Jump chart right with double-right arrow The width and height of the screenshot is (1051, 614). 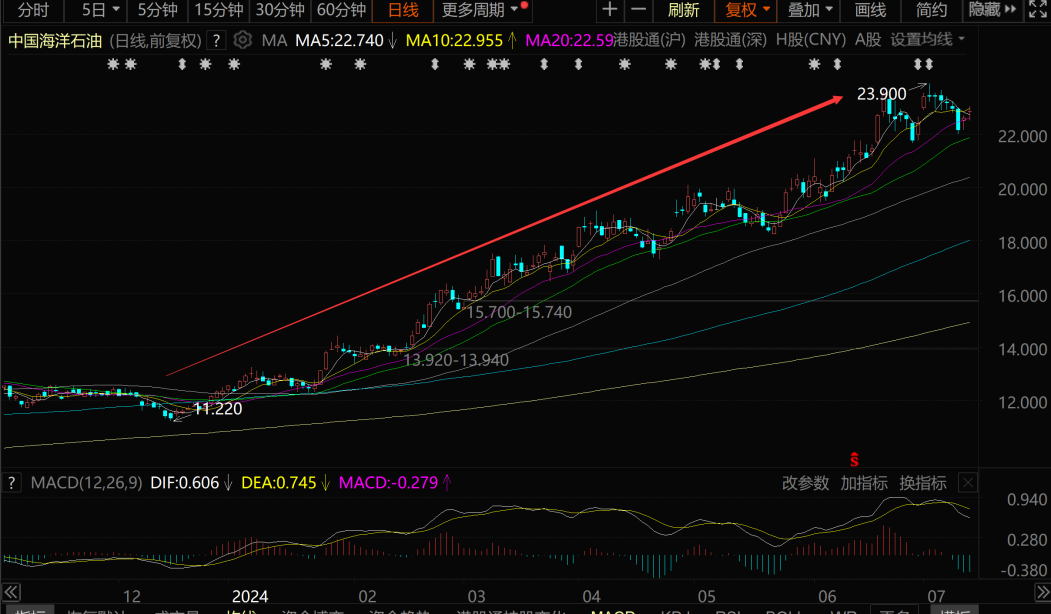pos(1042,592)
